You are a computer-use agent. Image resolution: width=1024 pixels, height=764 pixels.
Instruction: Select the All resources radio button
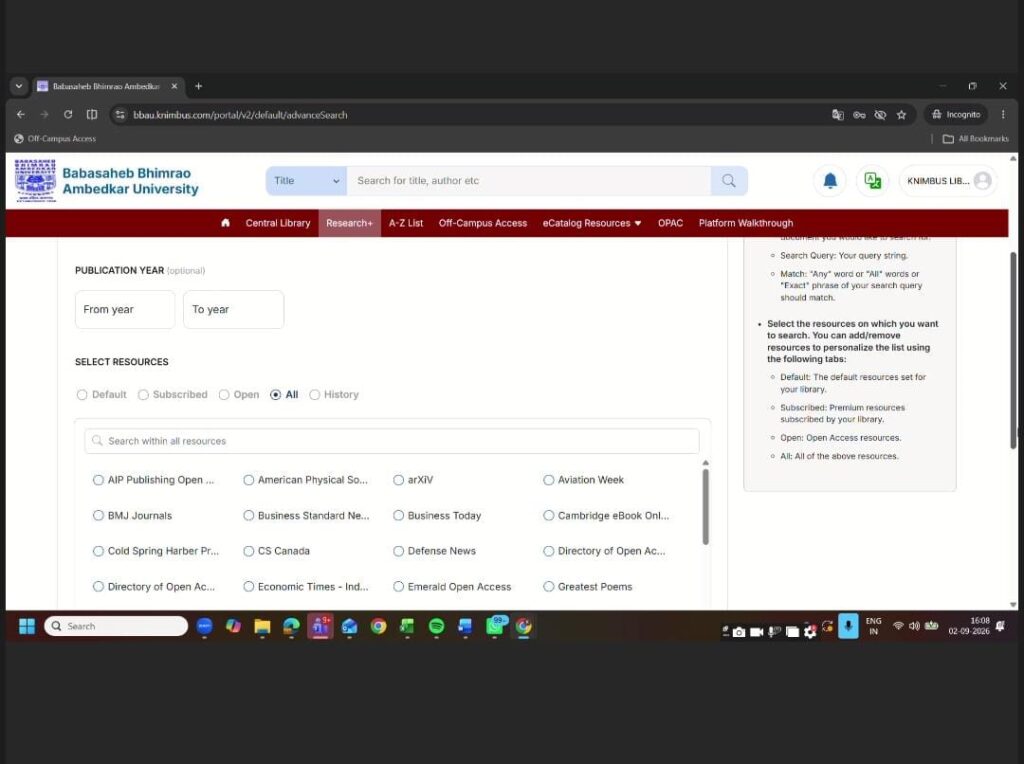276,394
